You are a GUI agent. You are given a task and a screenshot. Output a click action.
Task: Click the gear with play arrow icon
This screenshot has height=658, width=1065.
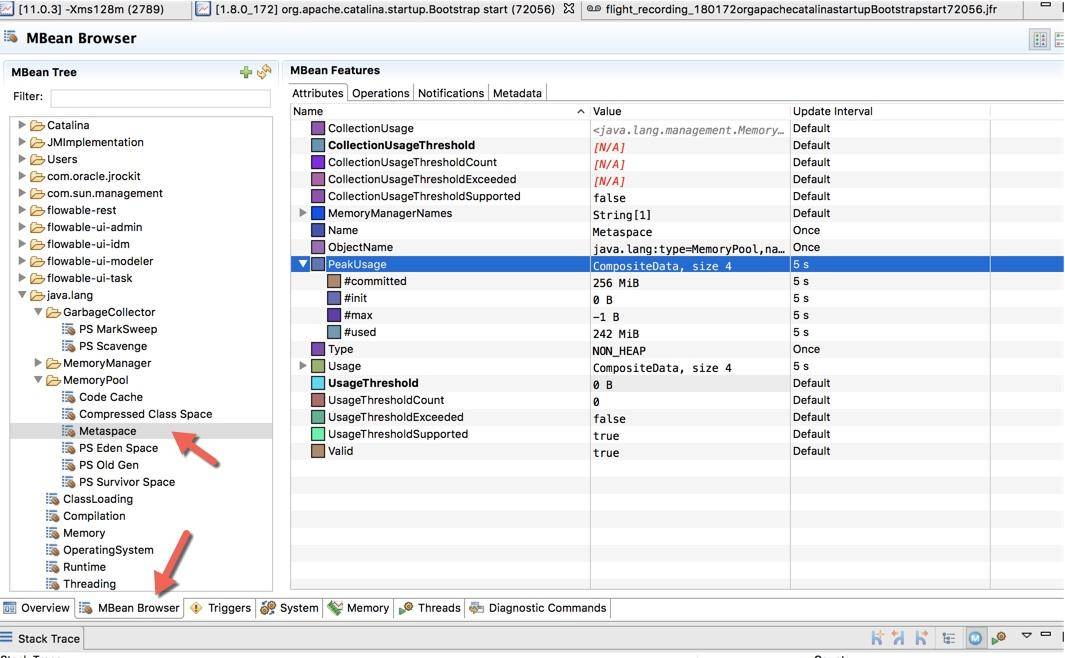[998, 637]
